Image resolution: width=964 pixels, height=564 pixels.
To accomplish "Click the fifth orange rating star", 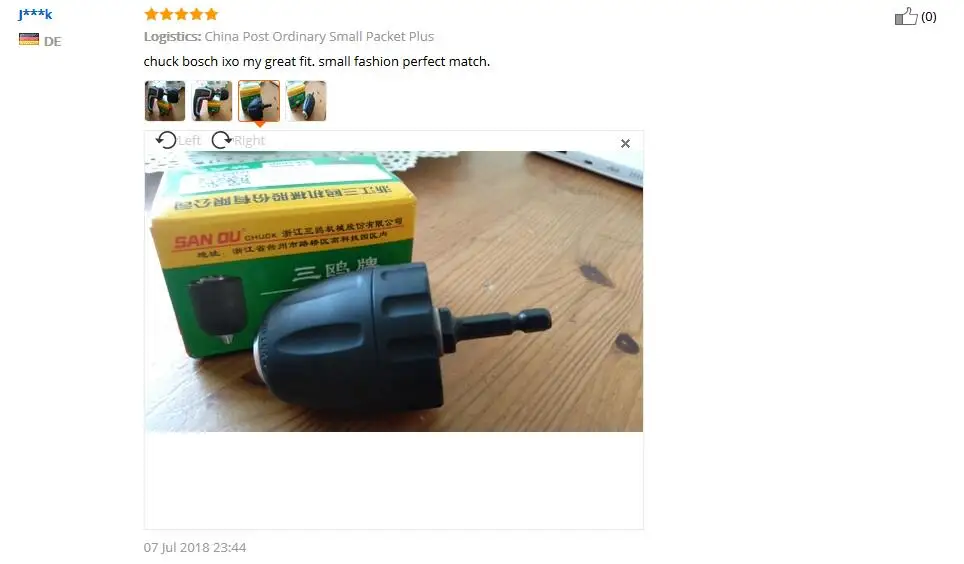I will [211, 14].
